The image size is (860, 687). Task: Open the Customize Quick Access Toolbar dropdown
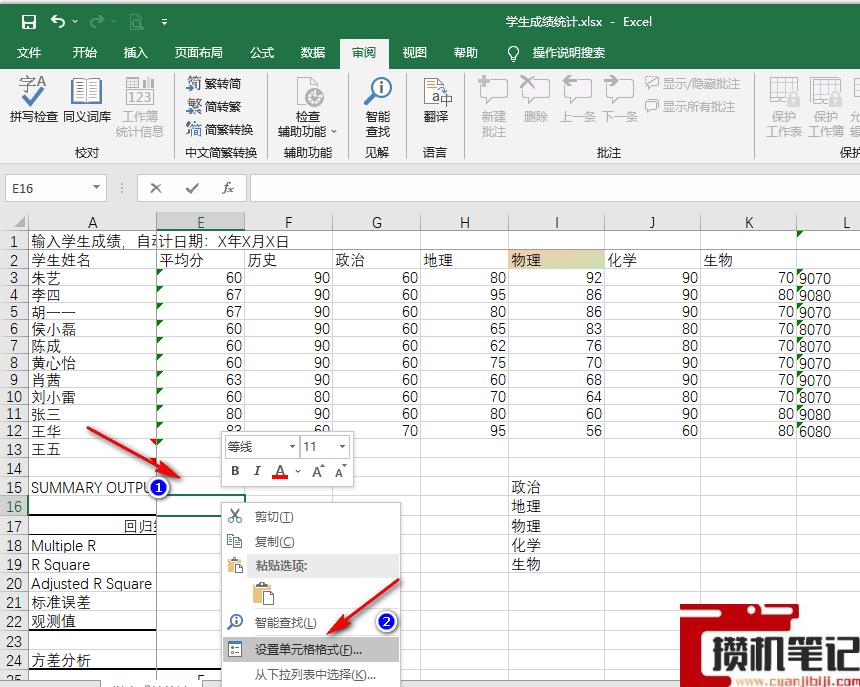(x=164, y=22)
